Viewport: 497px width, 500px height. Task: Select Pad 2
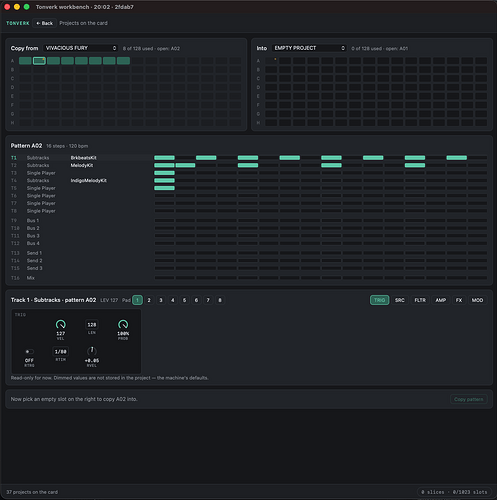[149, 300]
